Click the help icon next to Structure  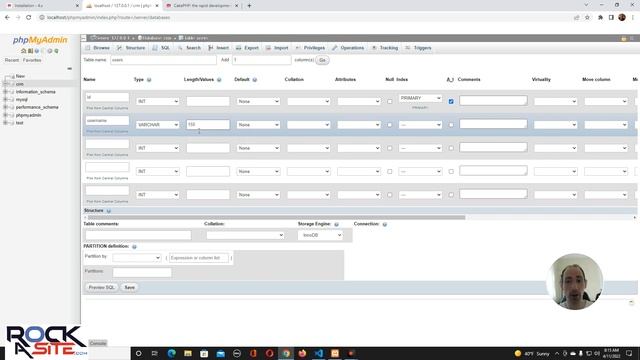click(109, 211)
